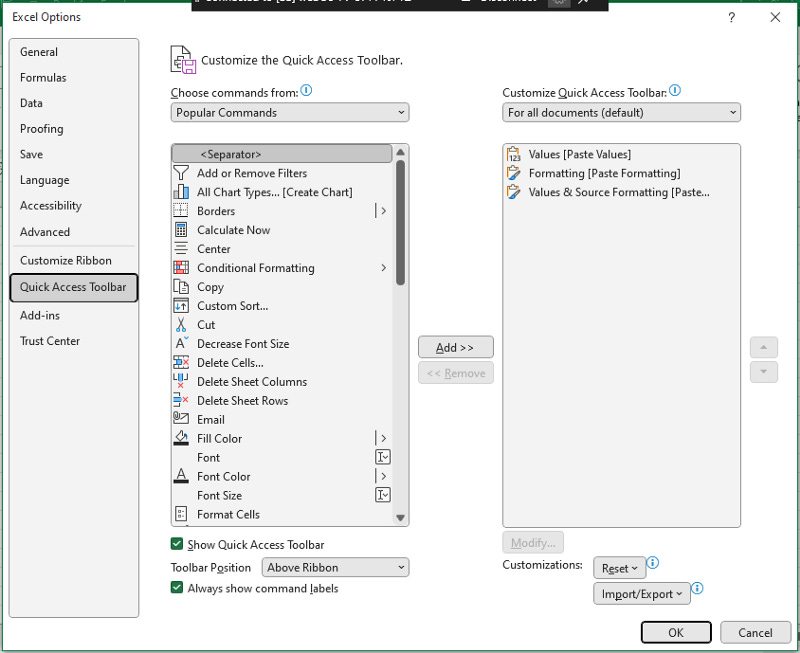Image resolution: width=800 pixels, height=653 pixels.
Task: Click the Delete Sheet Columns icon
Action: pyautogui.click(x=181, y=381)
